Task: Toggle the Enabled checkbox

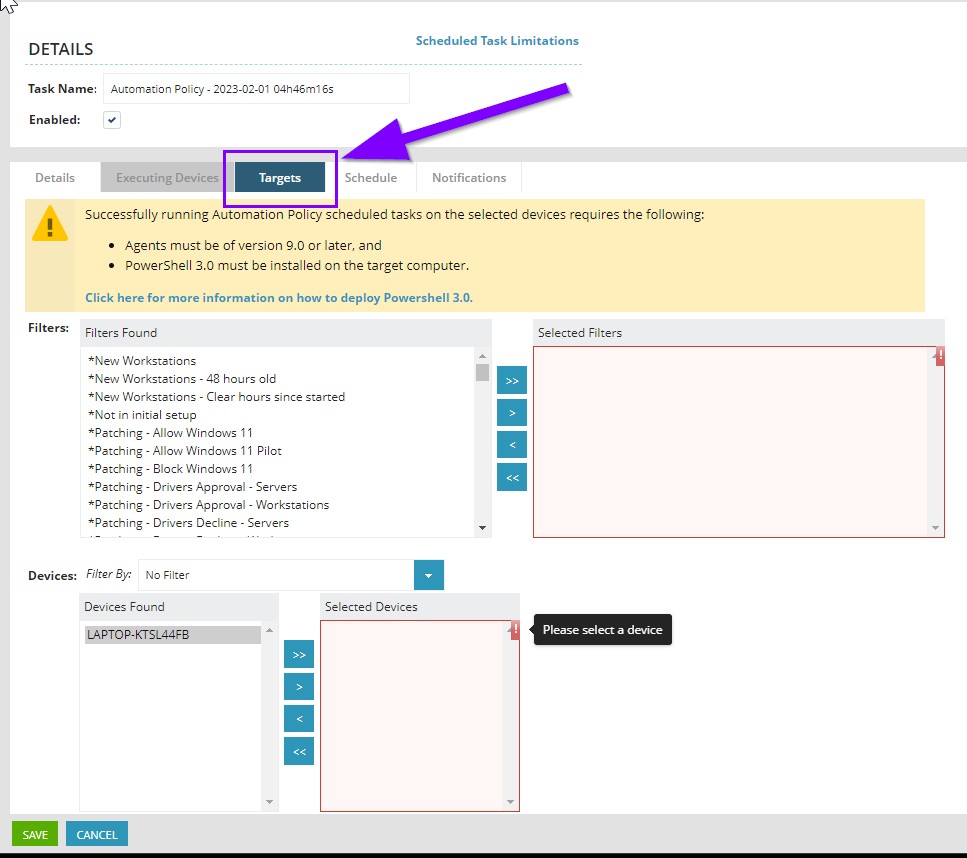Action: [x=112, y=120]
